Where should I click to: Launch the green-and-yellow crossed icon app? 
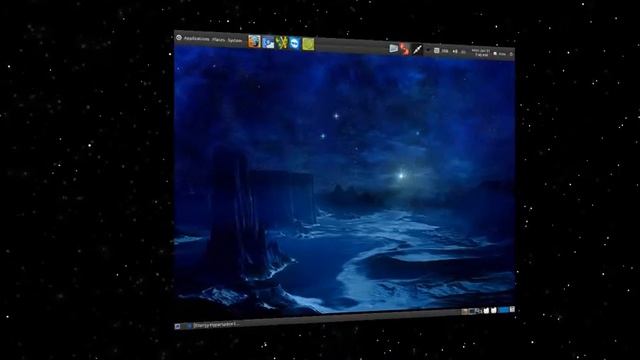[x=281, y=42]
